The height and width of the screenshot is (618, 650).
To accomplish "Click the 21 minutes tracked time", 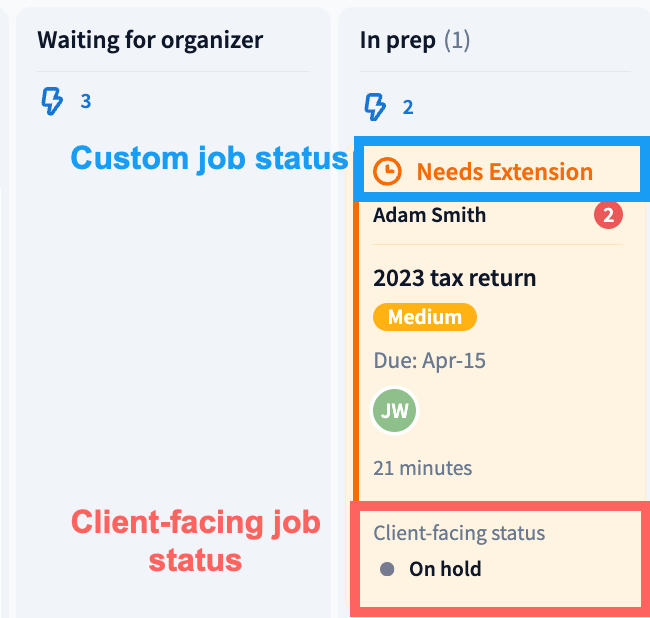I will click(x=422, y=467).
